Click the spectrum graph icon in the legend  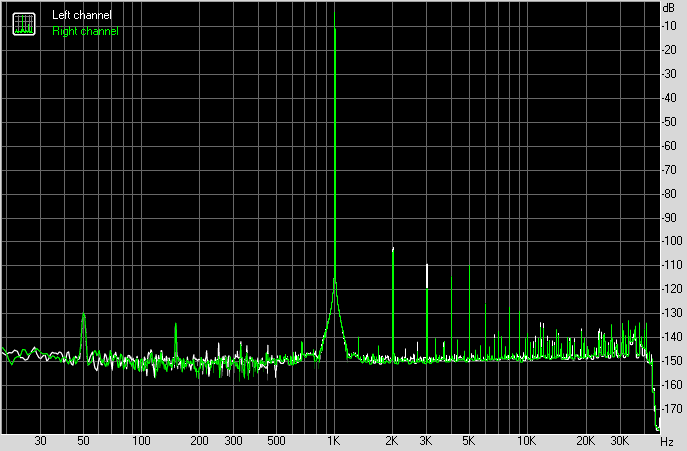(24, 24)
